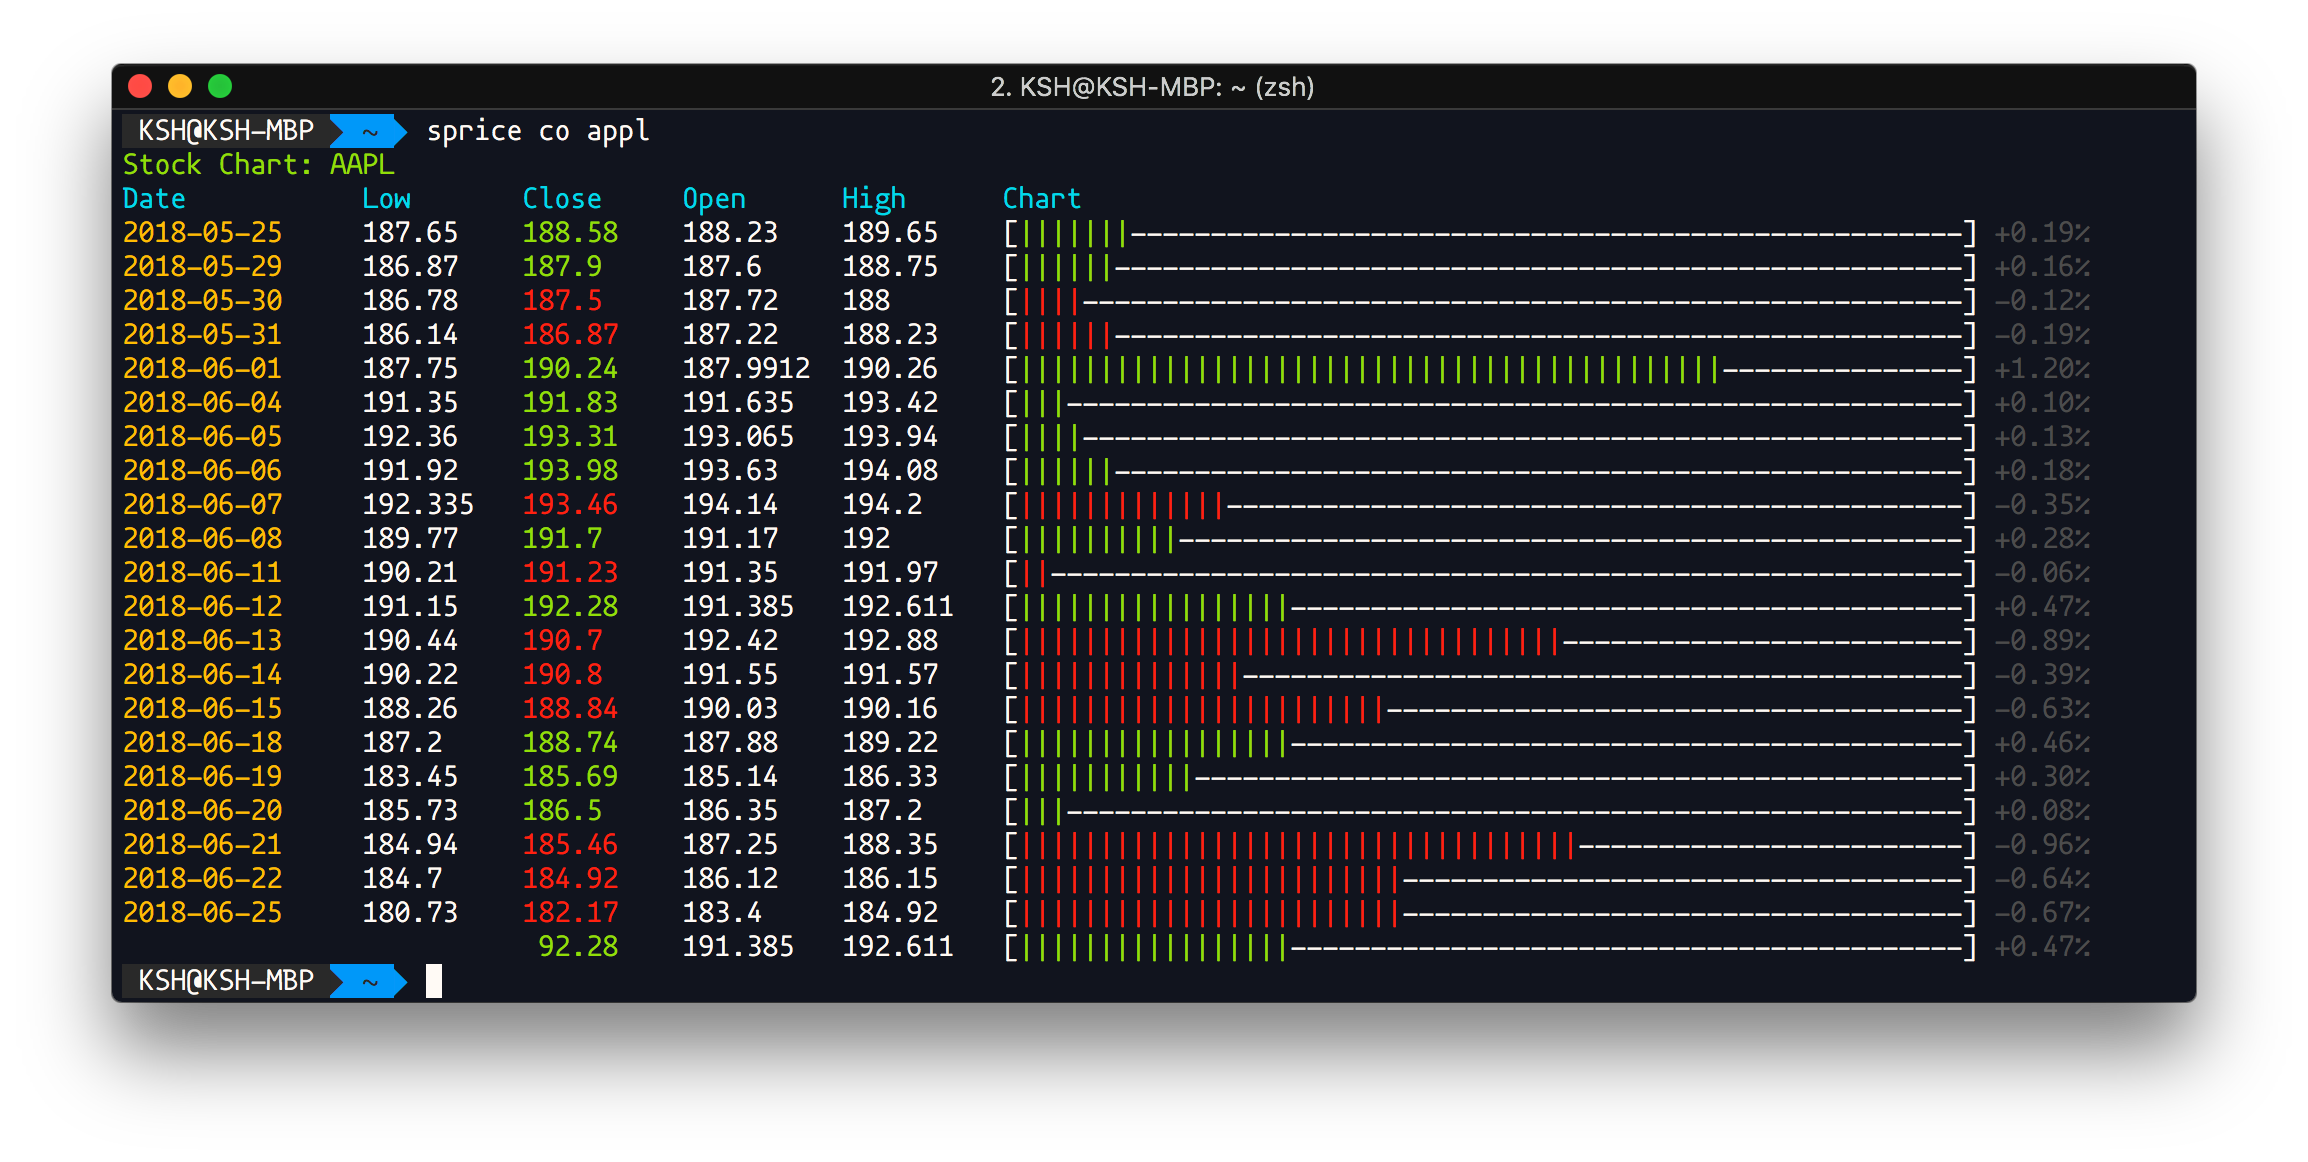
Task: Click the close value 190.8
Action: tap(562, 674)
